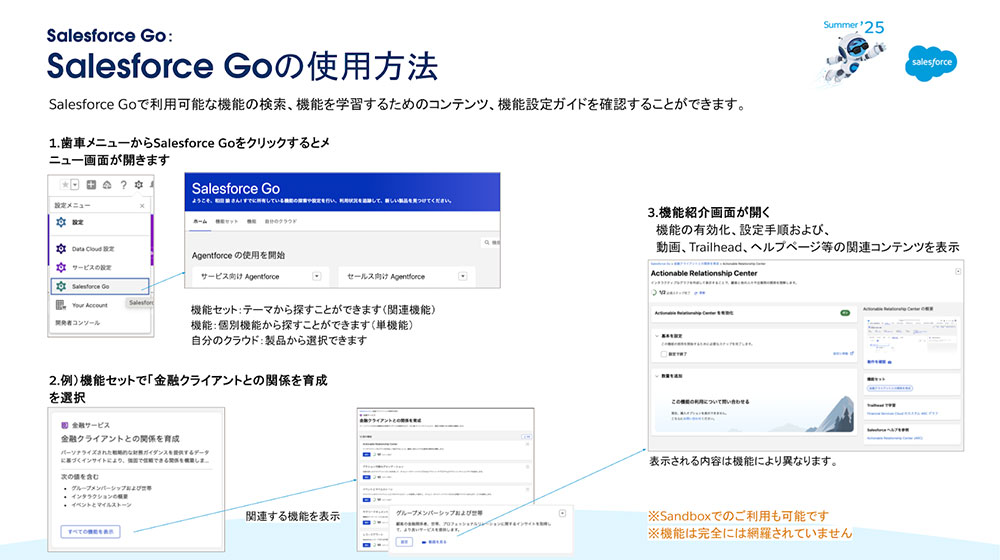Click the 1/2 steps progress ring
1000x560 pixels.
pyautogui.click(x=654, y=292)
